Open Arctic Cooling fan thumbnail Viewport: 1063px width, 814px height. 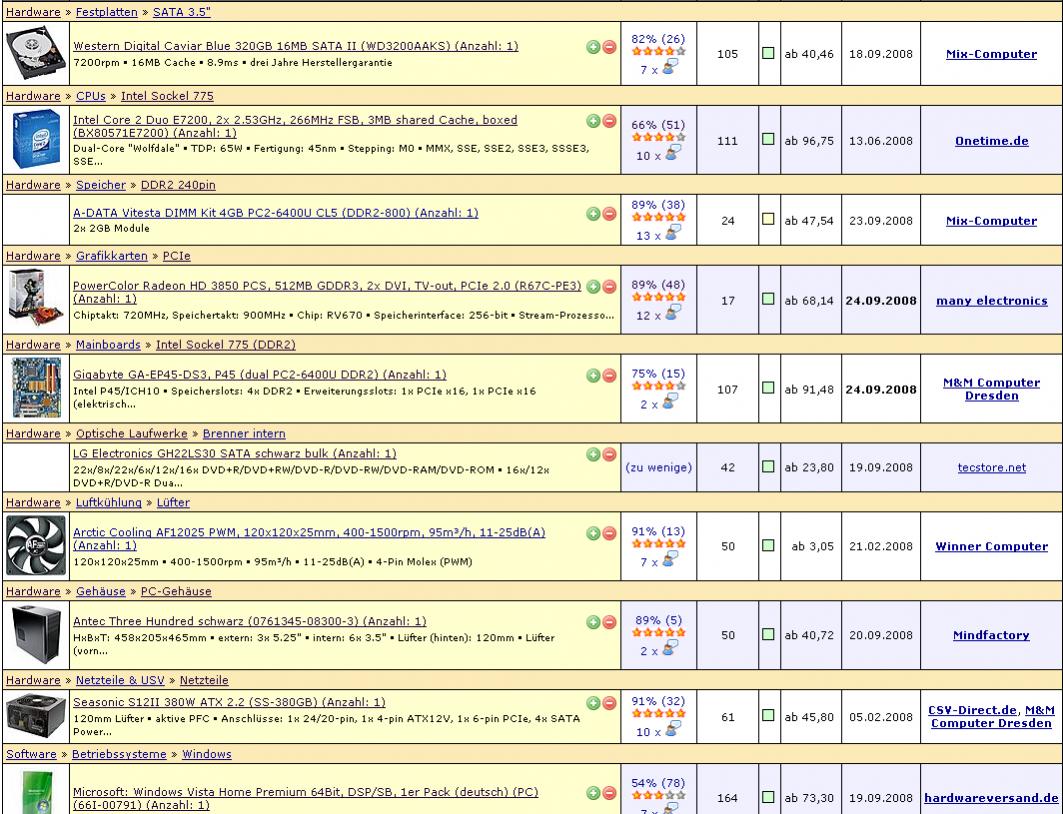point(36,546)
